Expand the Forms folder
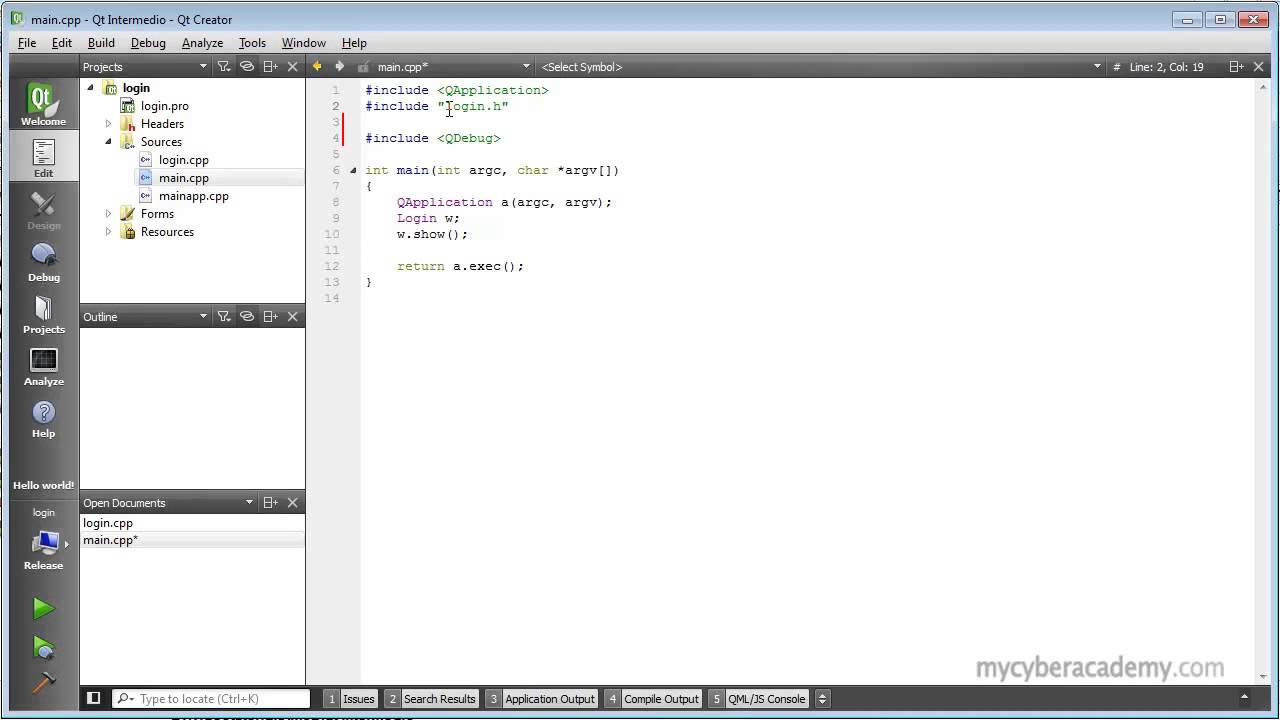 [108, 214]
